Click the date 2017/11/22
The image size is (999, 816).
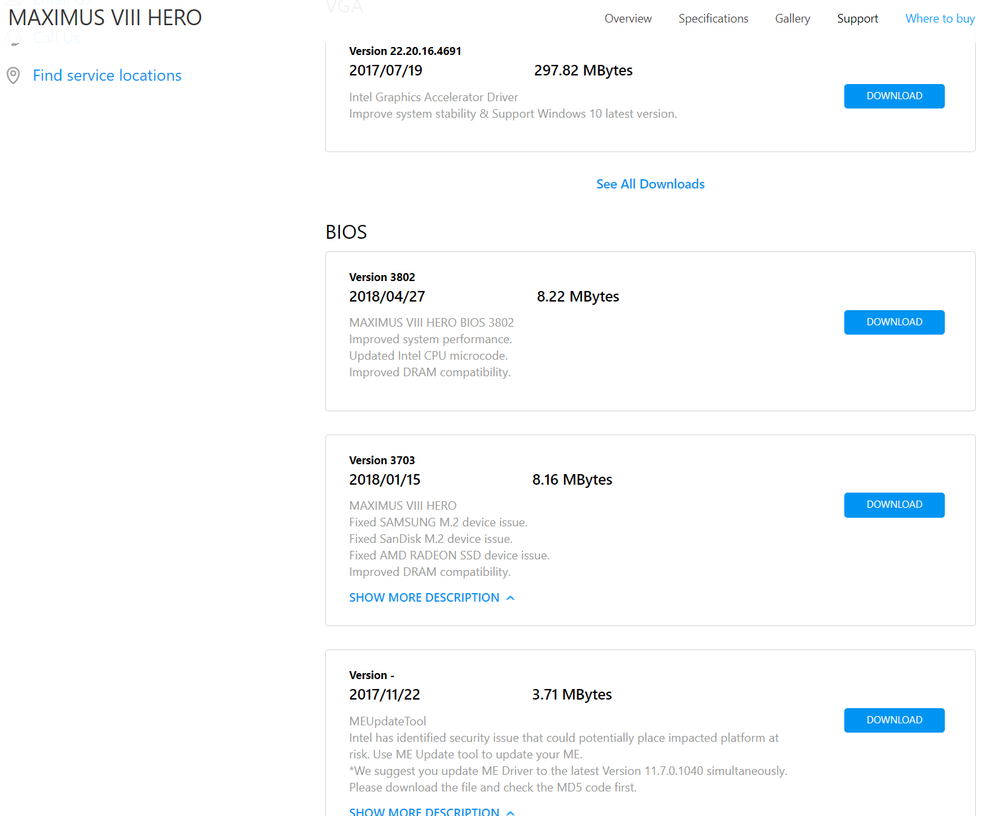(x=384, y=695)
